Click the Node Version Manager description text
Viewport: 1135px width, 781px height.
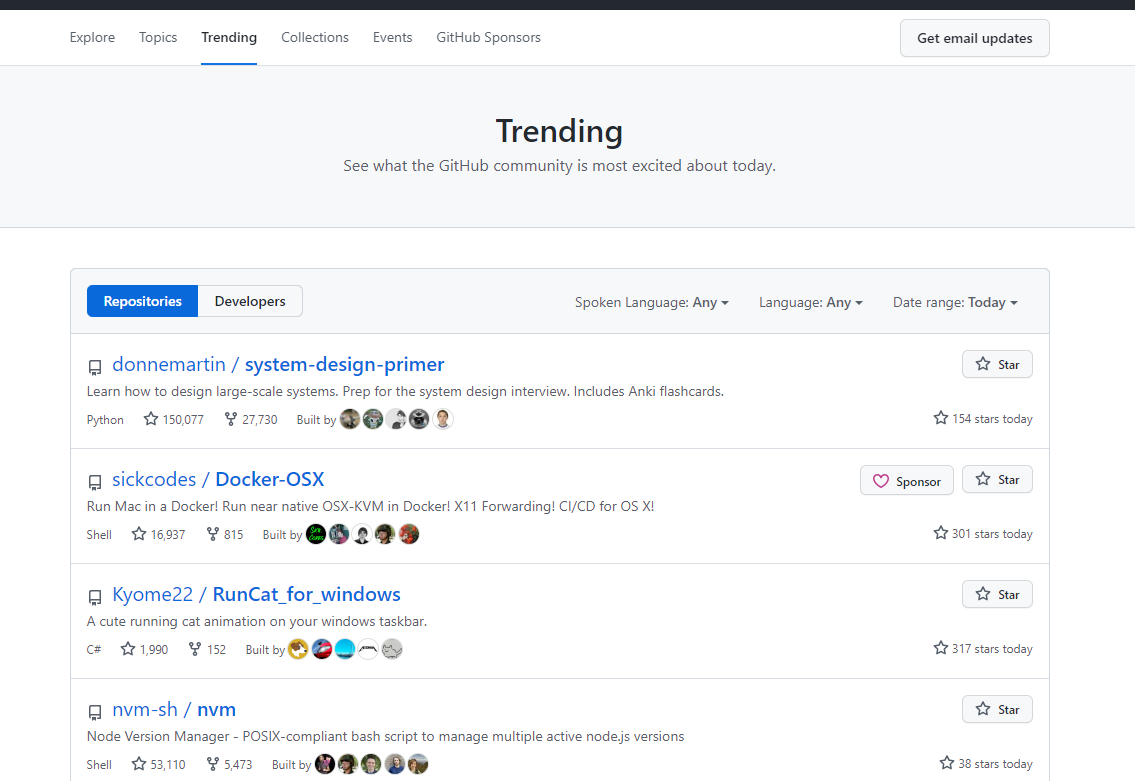385,736
